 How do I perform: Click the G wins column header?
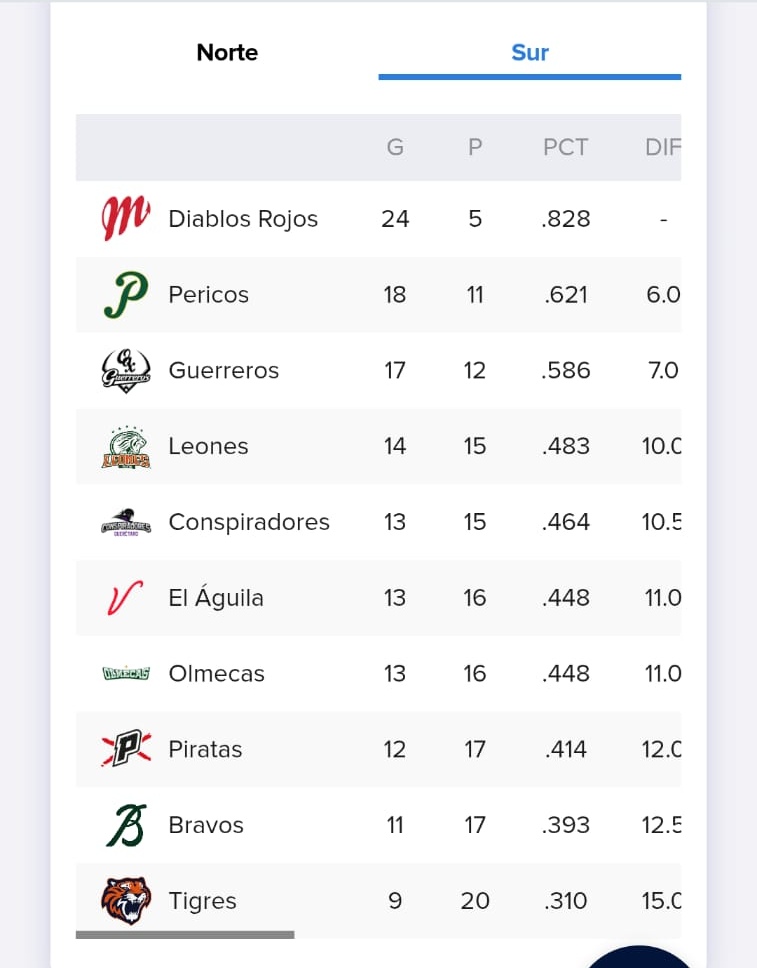pyautogui.click(x=395, y=147)
